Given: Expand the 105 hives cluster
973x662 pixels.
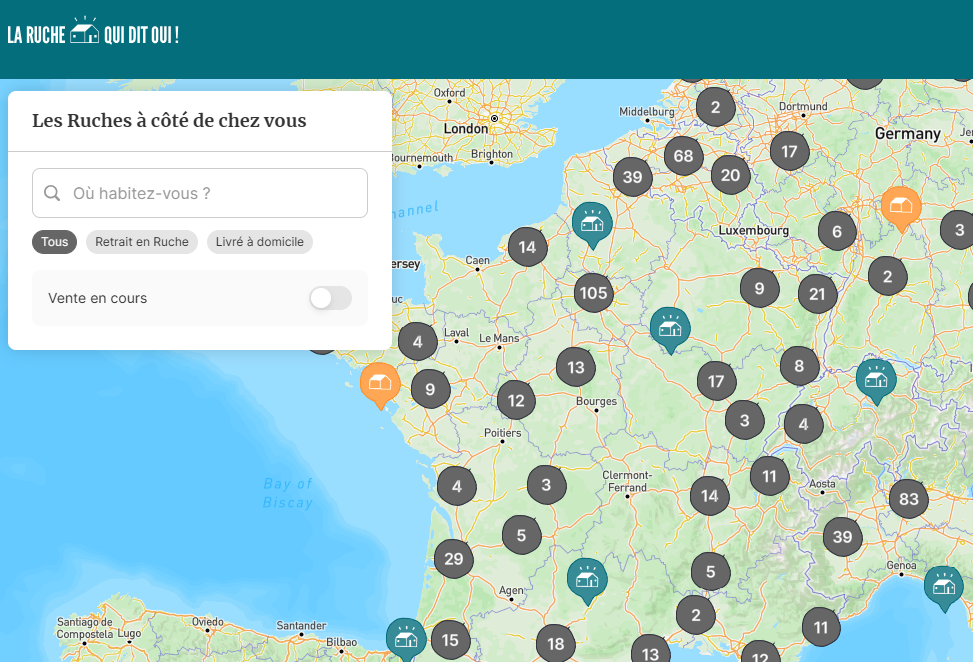Looking at the screenshot, I should pos(593,293).
